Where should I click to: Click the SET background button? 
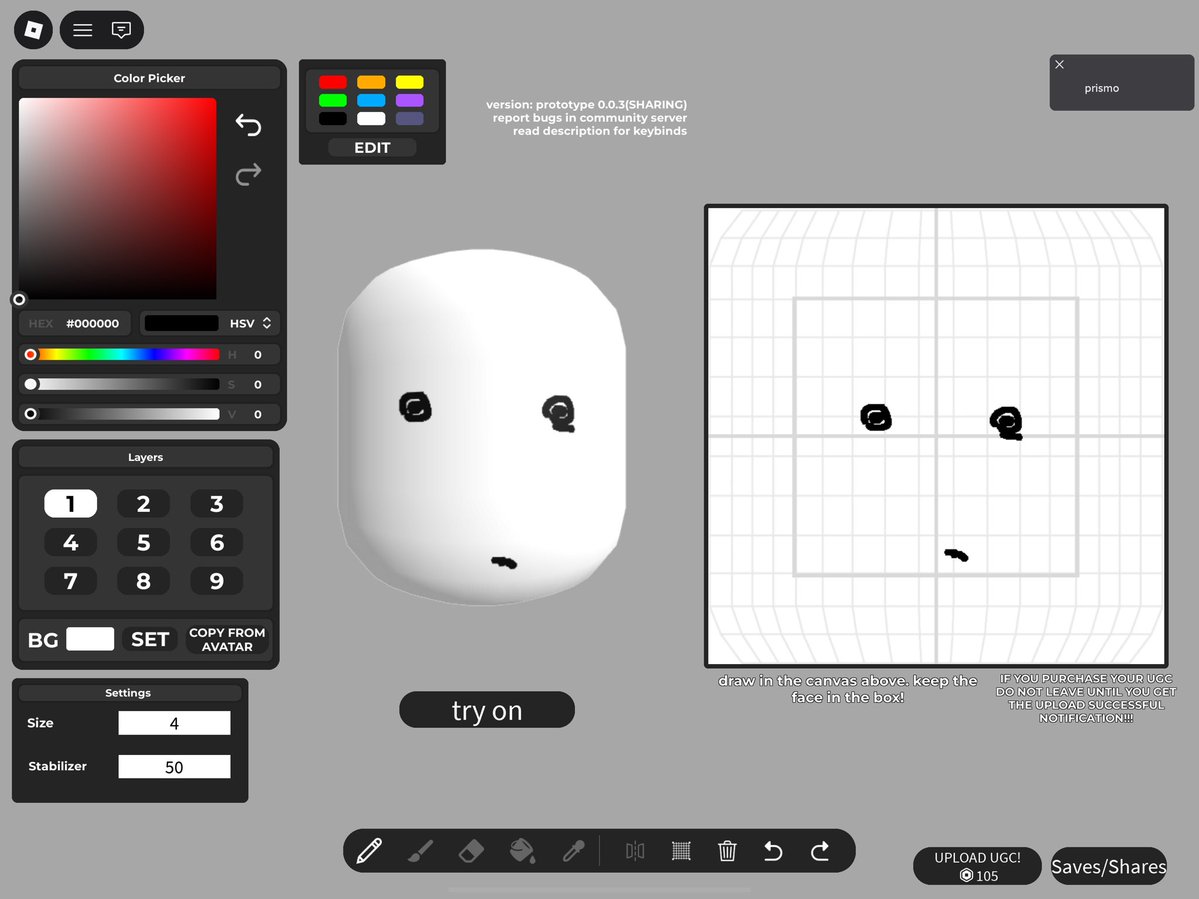150,639
